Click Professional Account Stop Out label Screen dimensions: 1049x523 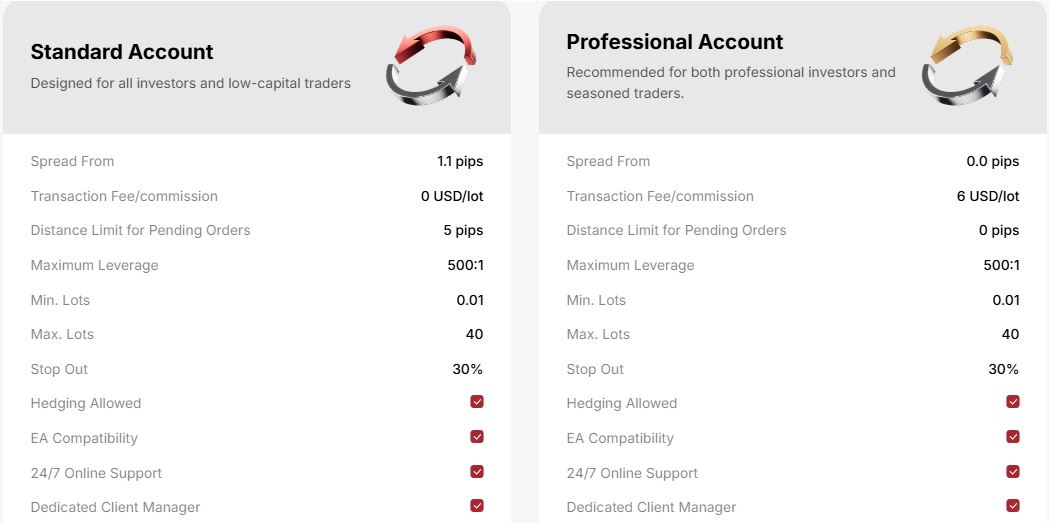click(595, 369)
